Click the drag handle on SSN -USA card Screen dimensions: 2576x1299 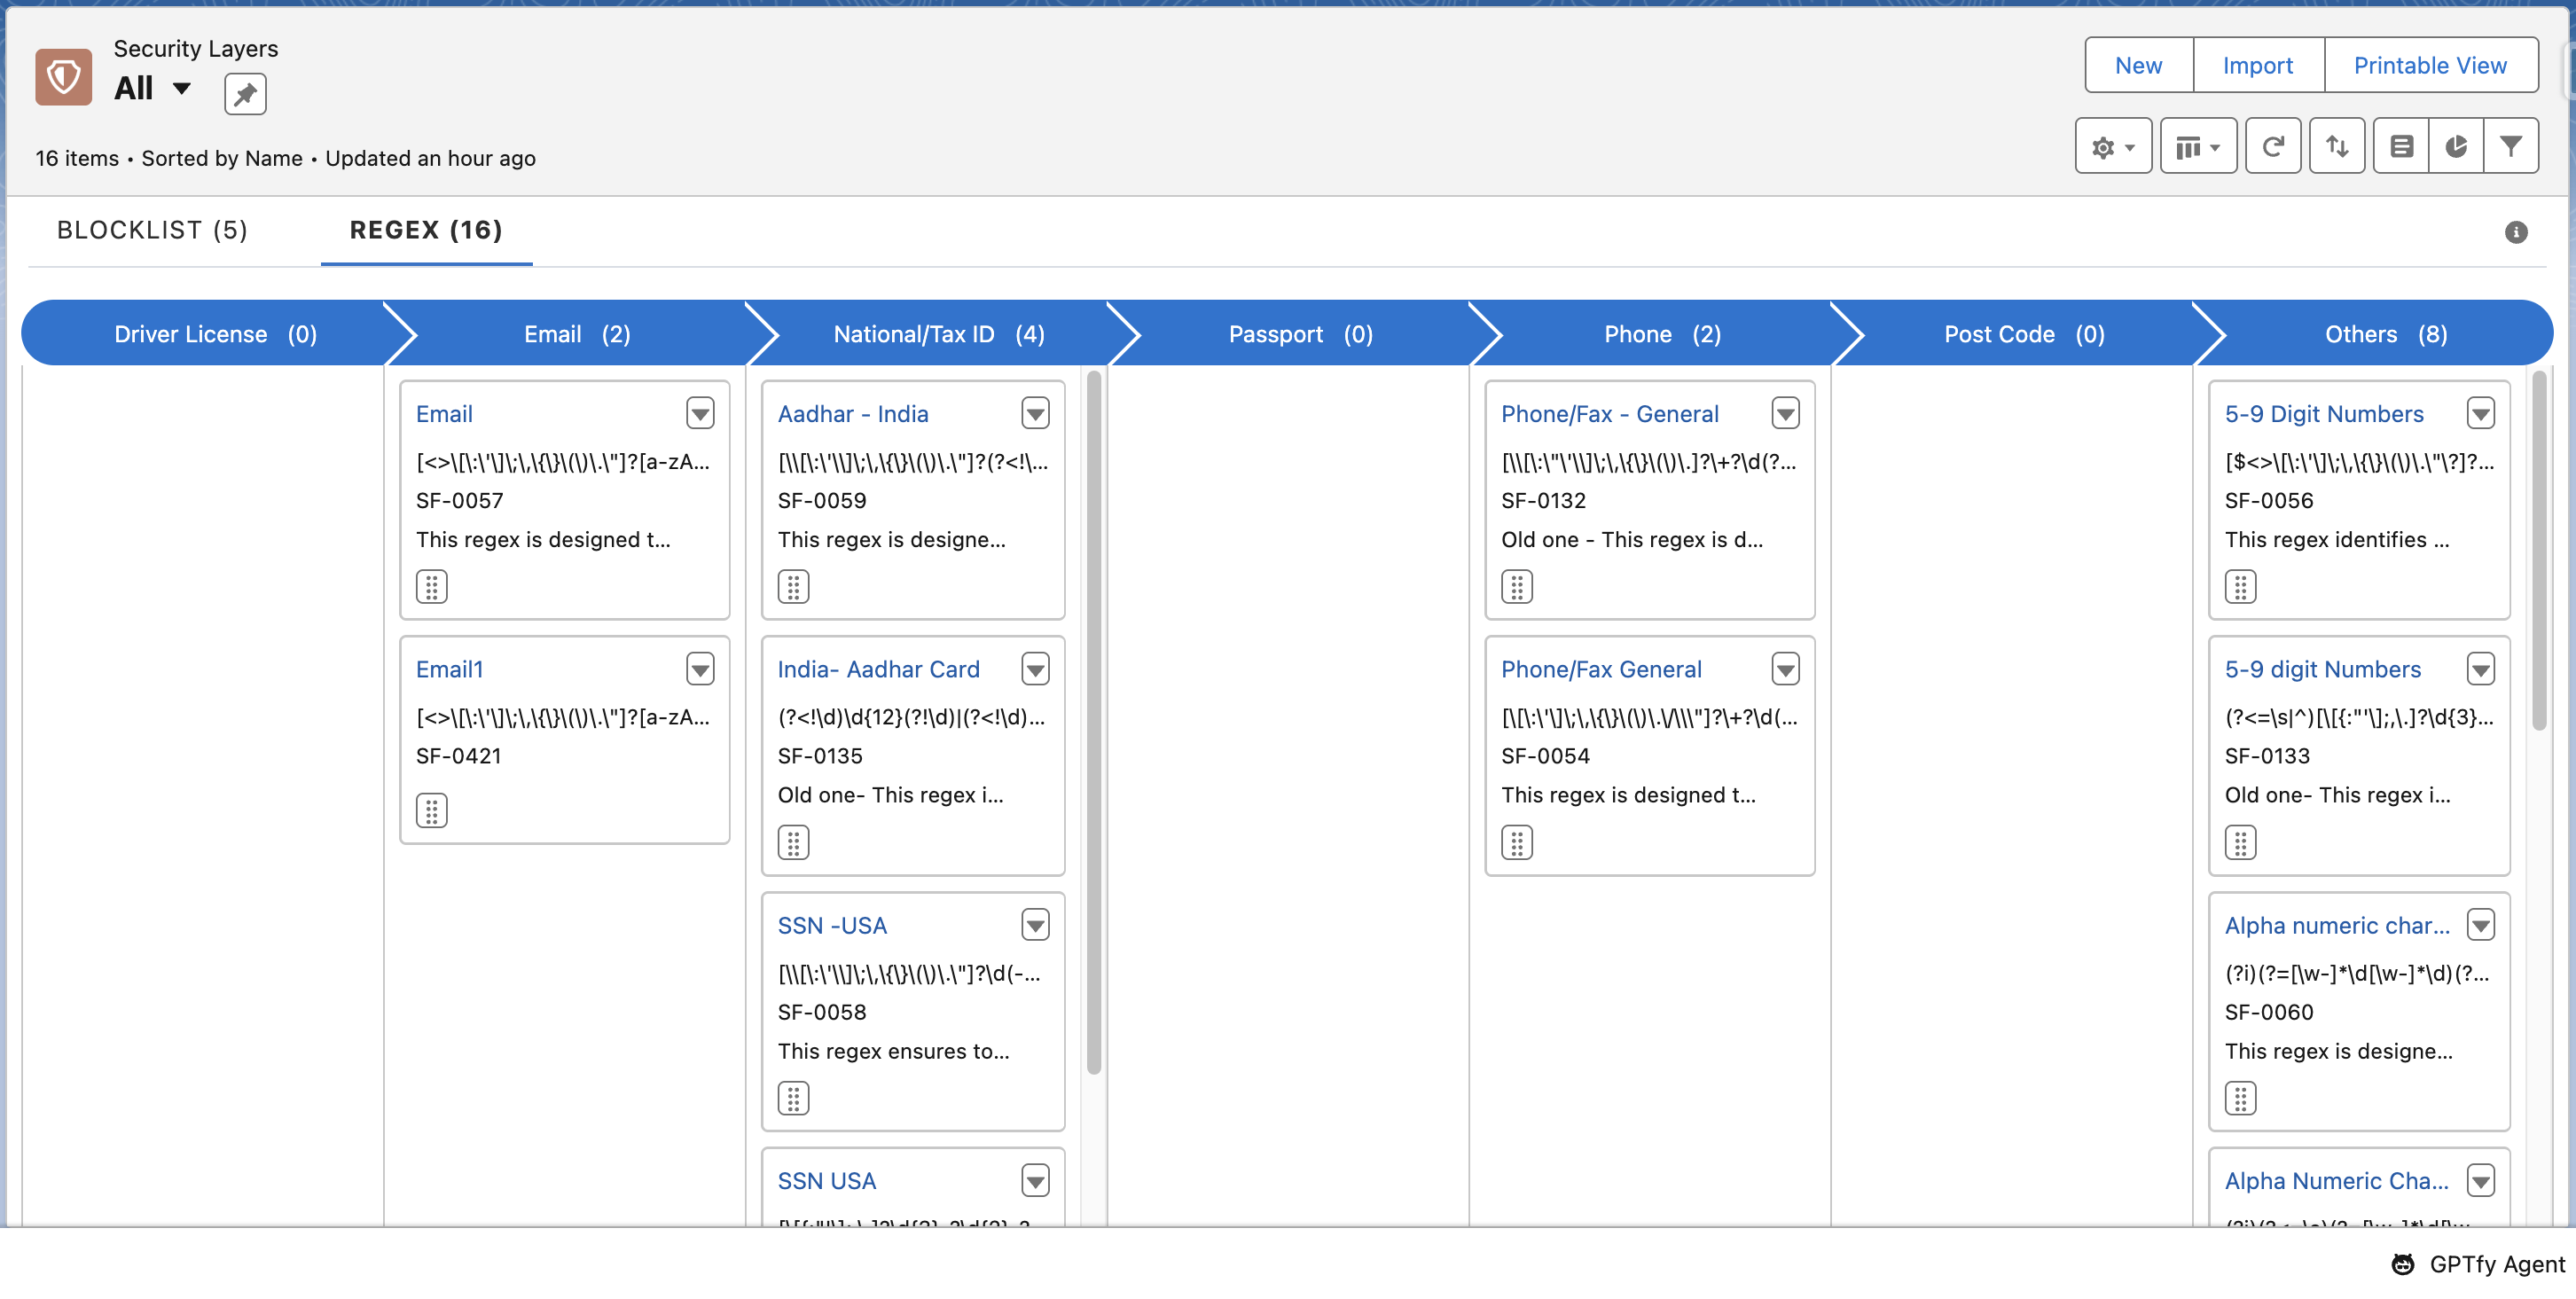tap(793, 1098)
